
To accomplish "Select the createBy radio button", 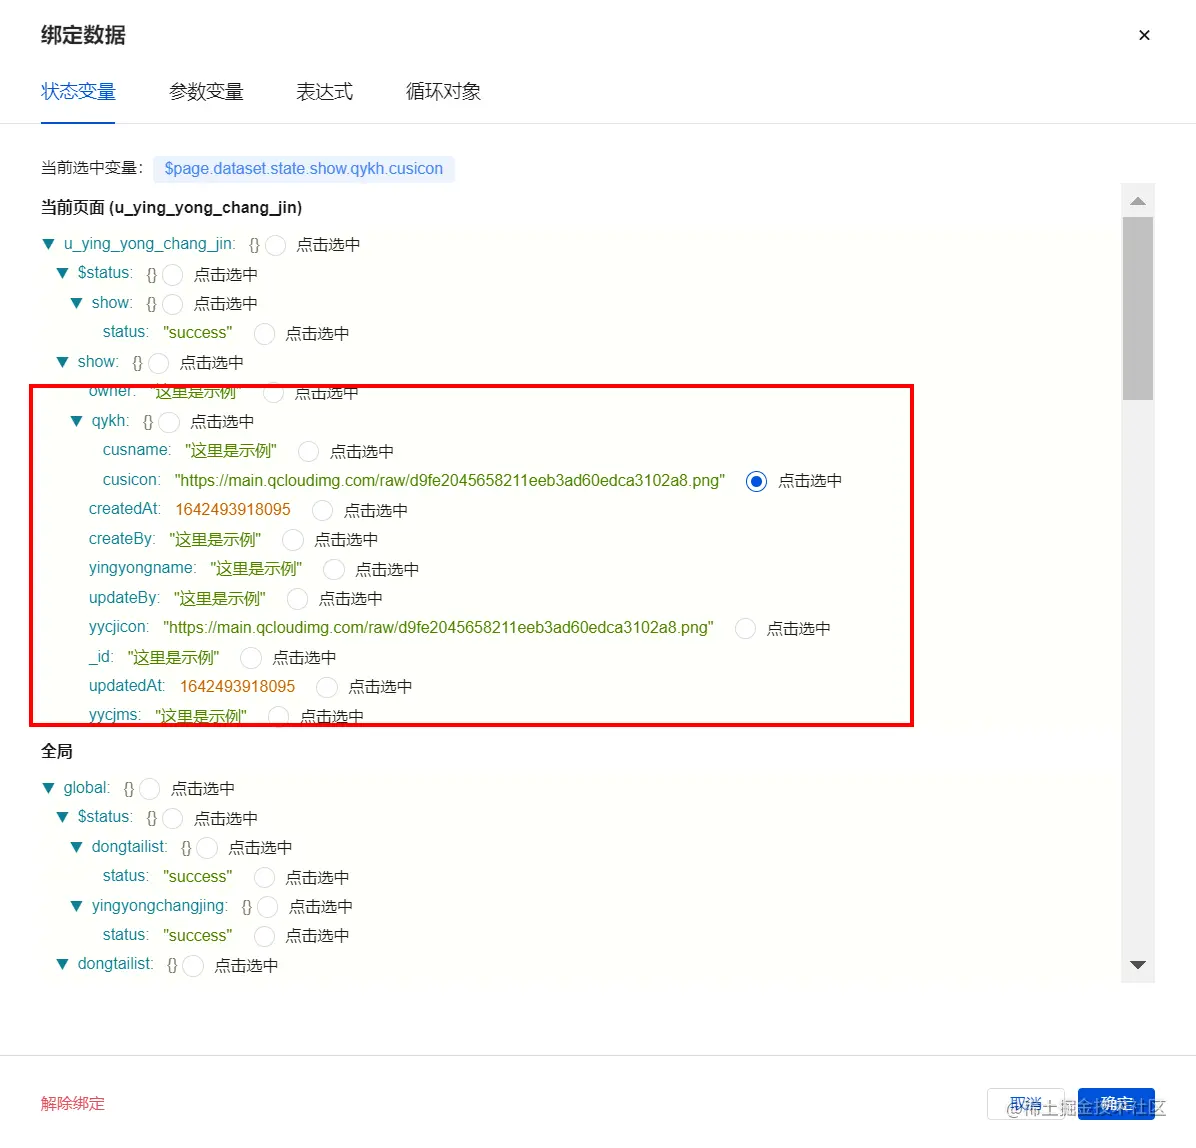I will 293,540.
